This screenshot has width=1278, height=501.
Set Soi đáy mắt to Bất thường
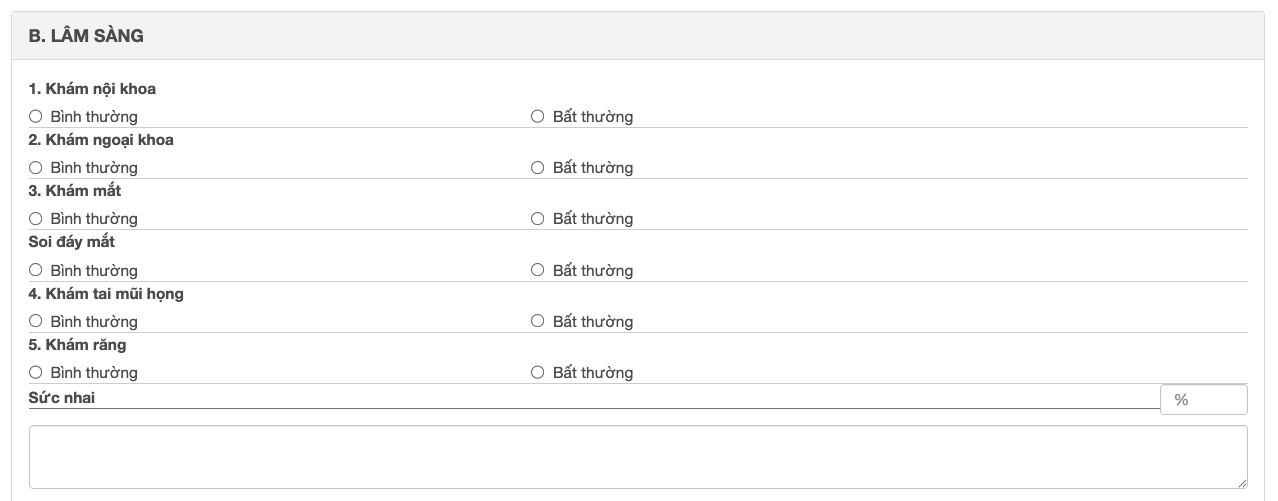click(538, 270)
